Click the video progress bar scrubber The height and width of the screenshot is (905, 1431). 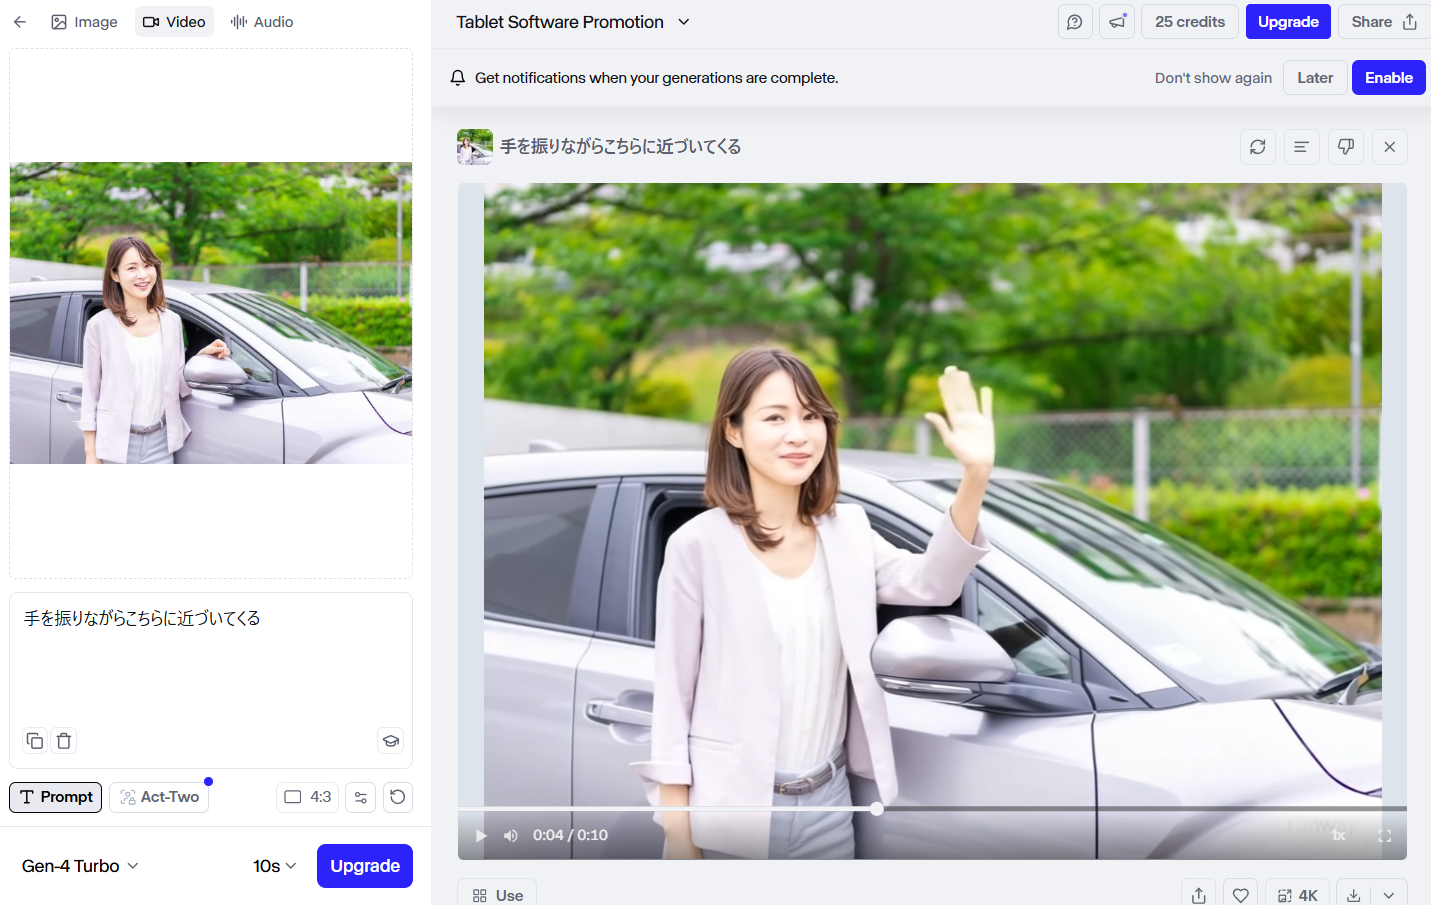pos(876,808)
